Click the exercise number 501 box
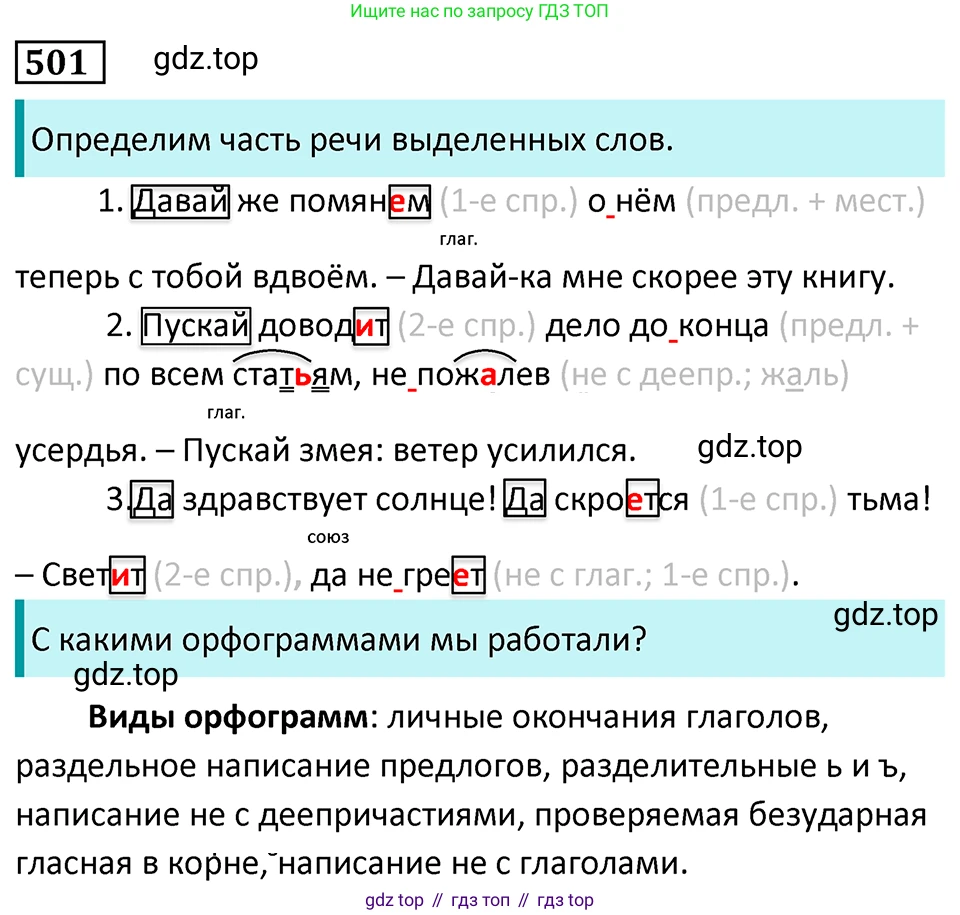960x915 pixels. click(59, 63)
